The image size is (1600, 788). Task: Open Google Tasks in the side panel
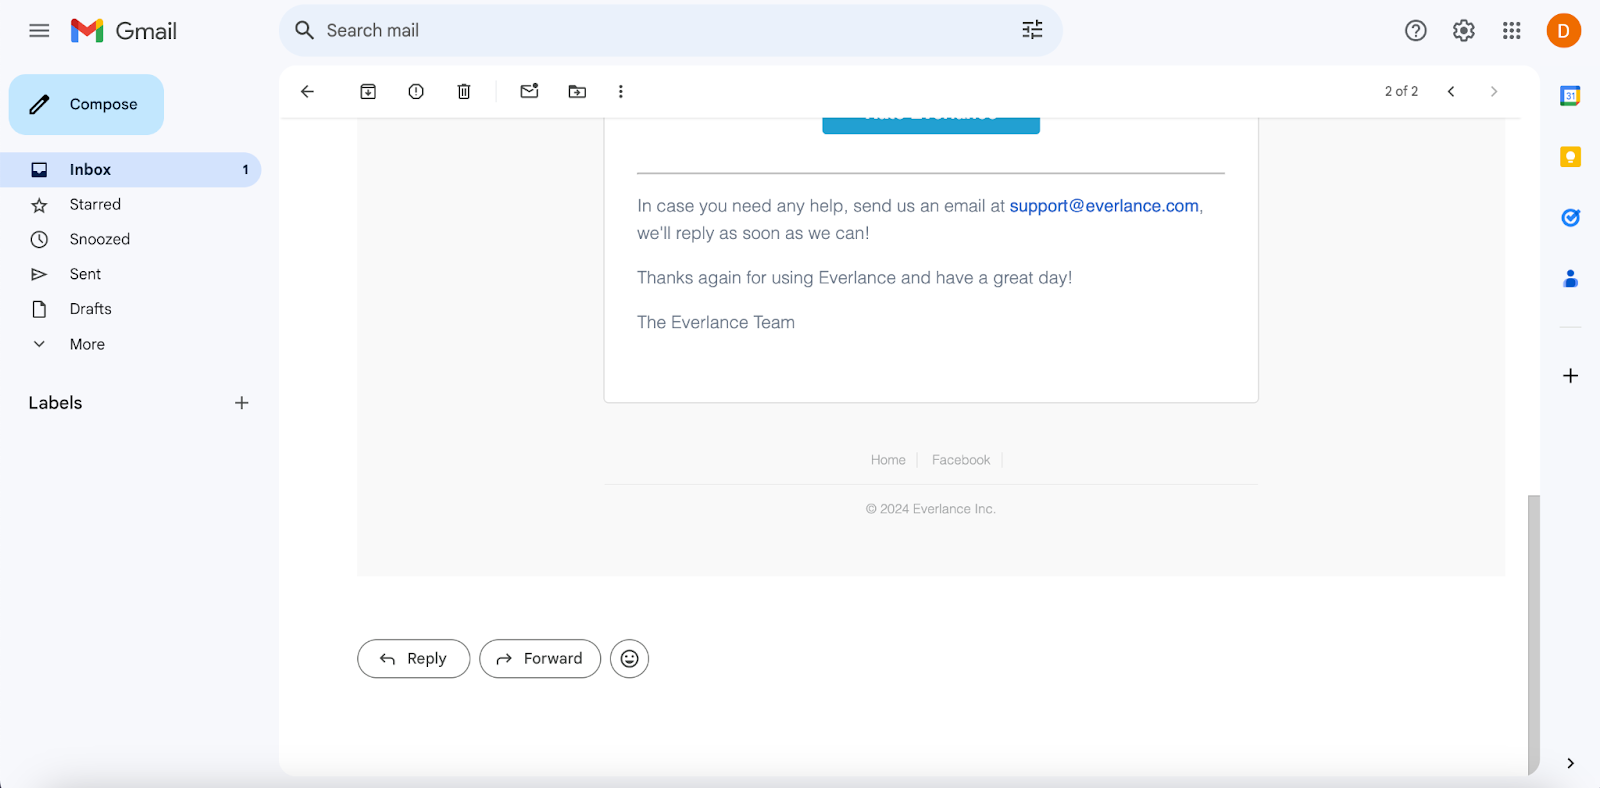[x=1570, y=218]
